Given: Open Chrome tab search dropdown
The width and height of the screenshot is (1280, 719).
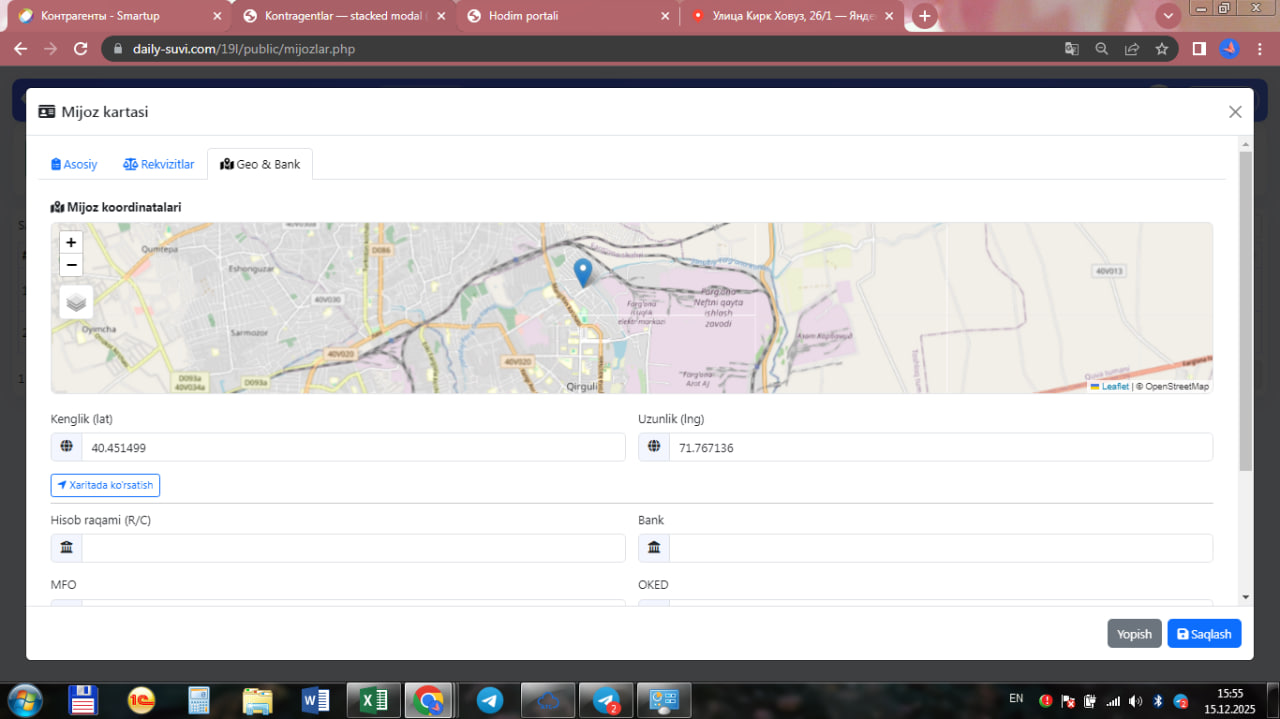Looking at the screenshot, I should point(1167,16).
